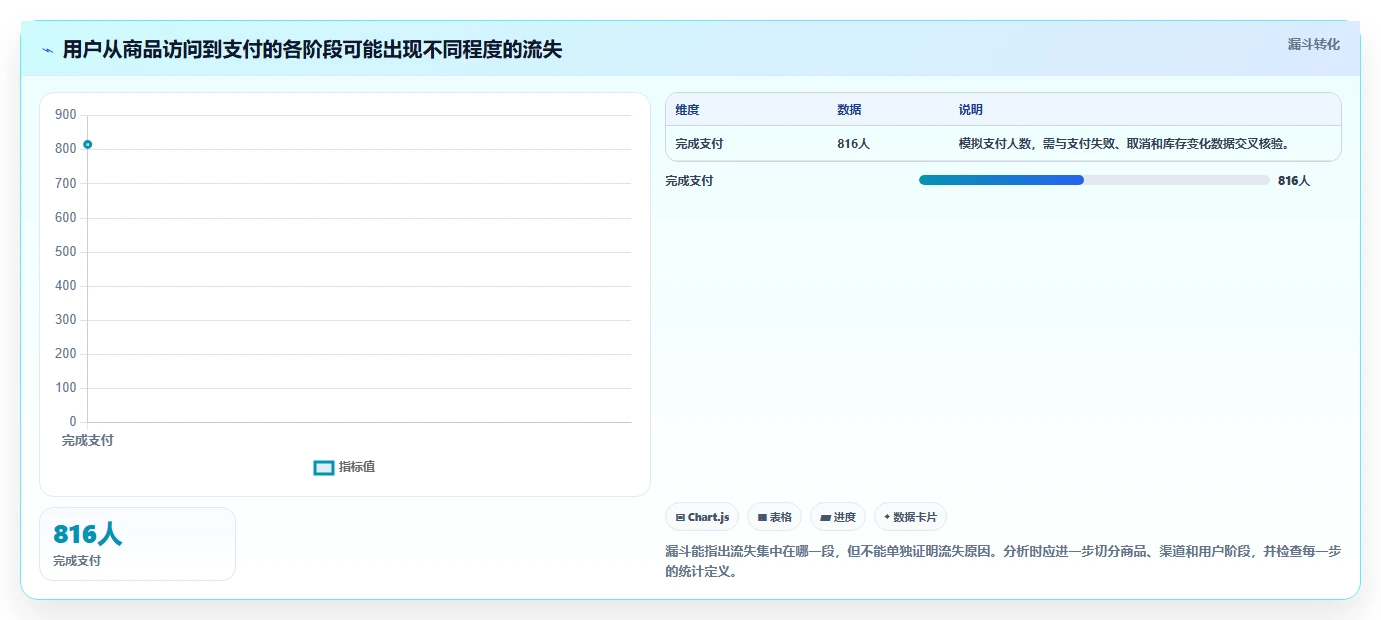Click the 表格 tag icon
The width and height of the screenshot is (1381, 620).
click(762, 518)
